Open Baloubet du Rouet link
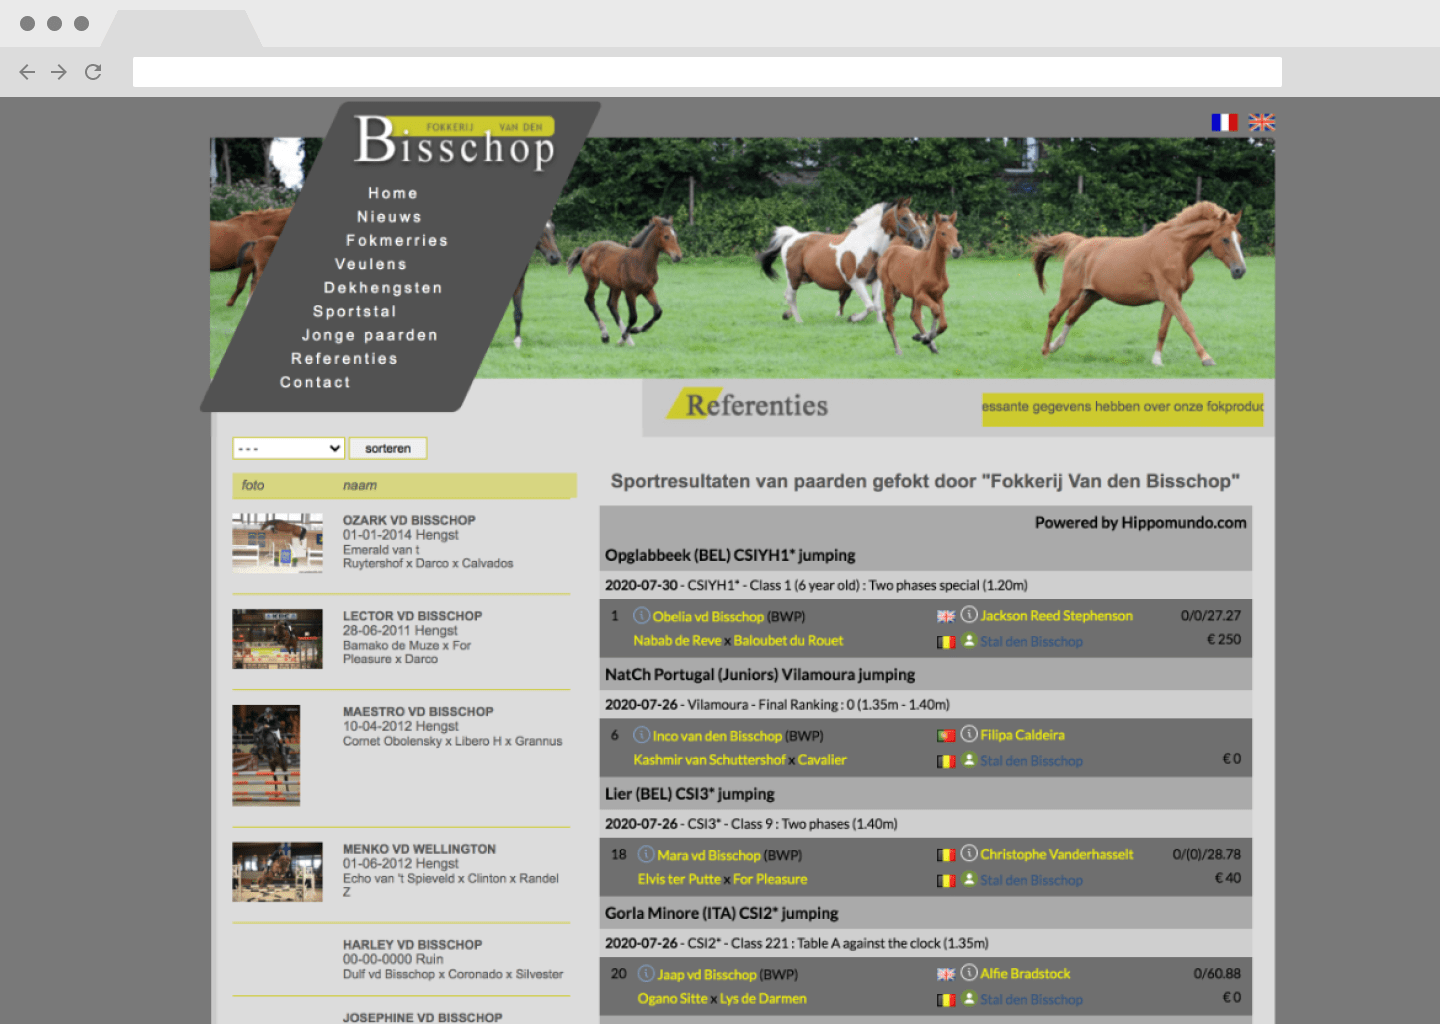 (788, 640)
